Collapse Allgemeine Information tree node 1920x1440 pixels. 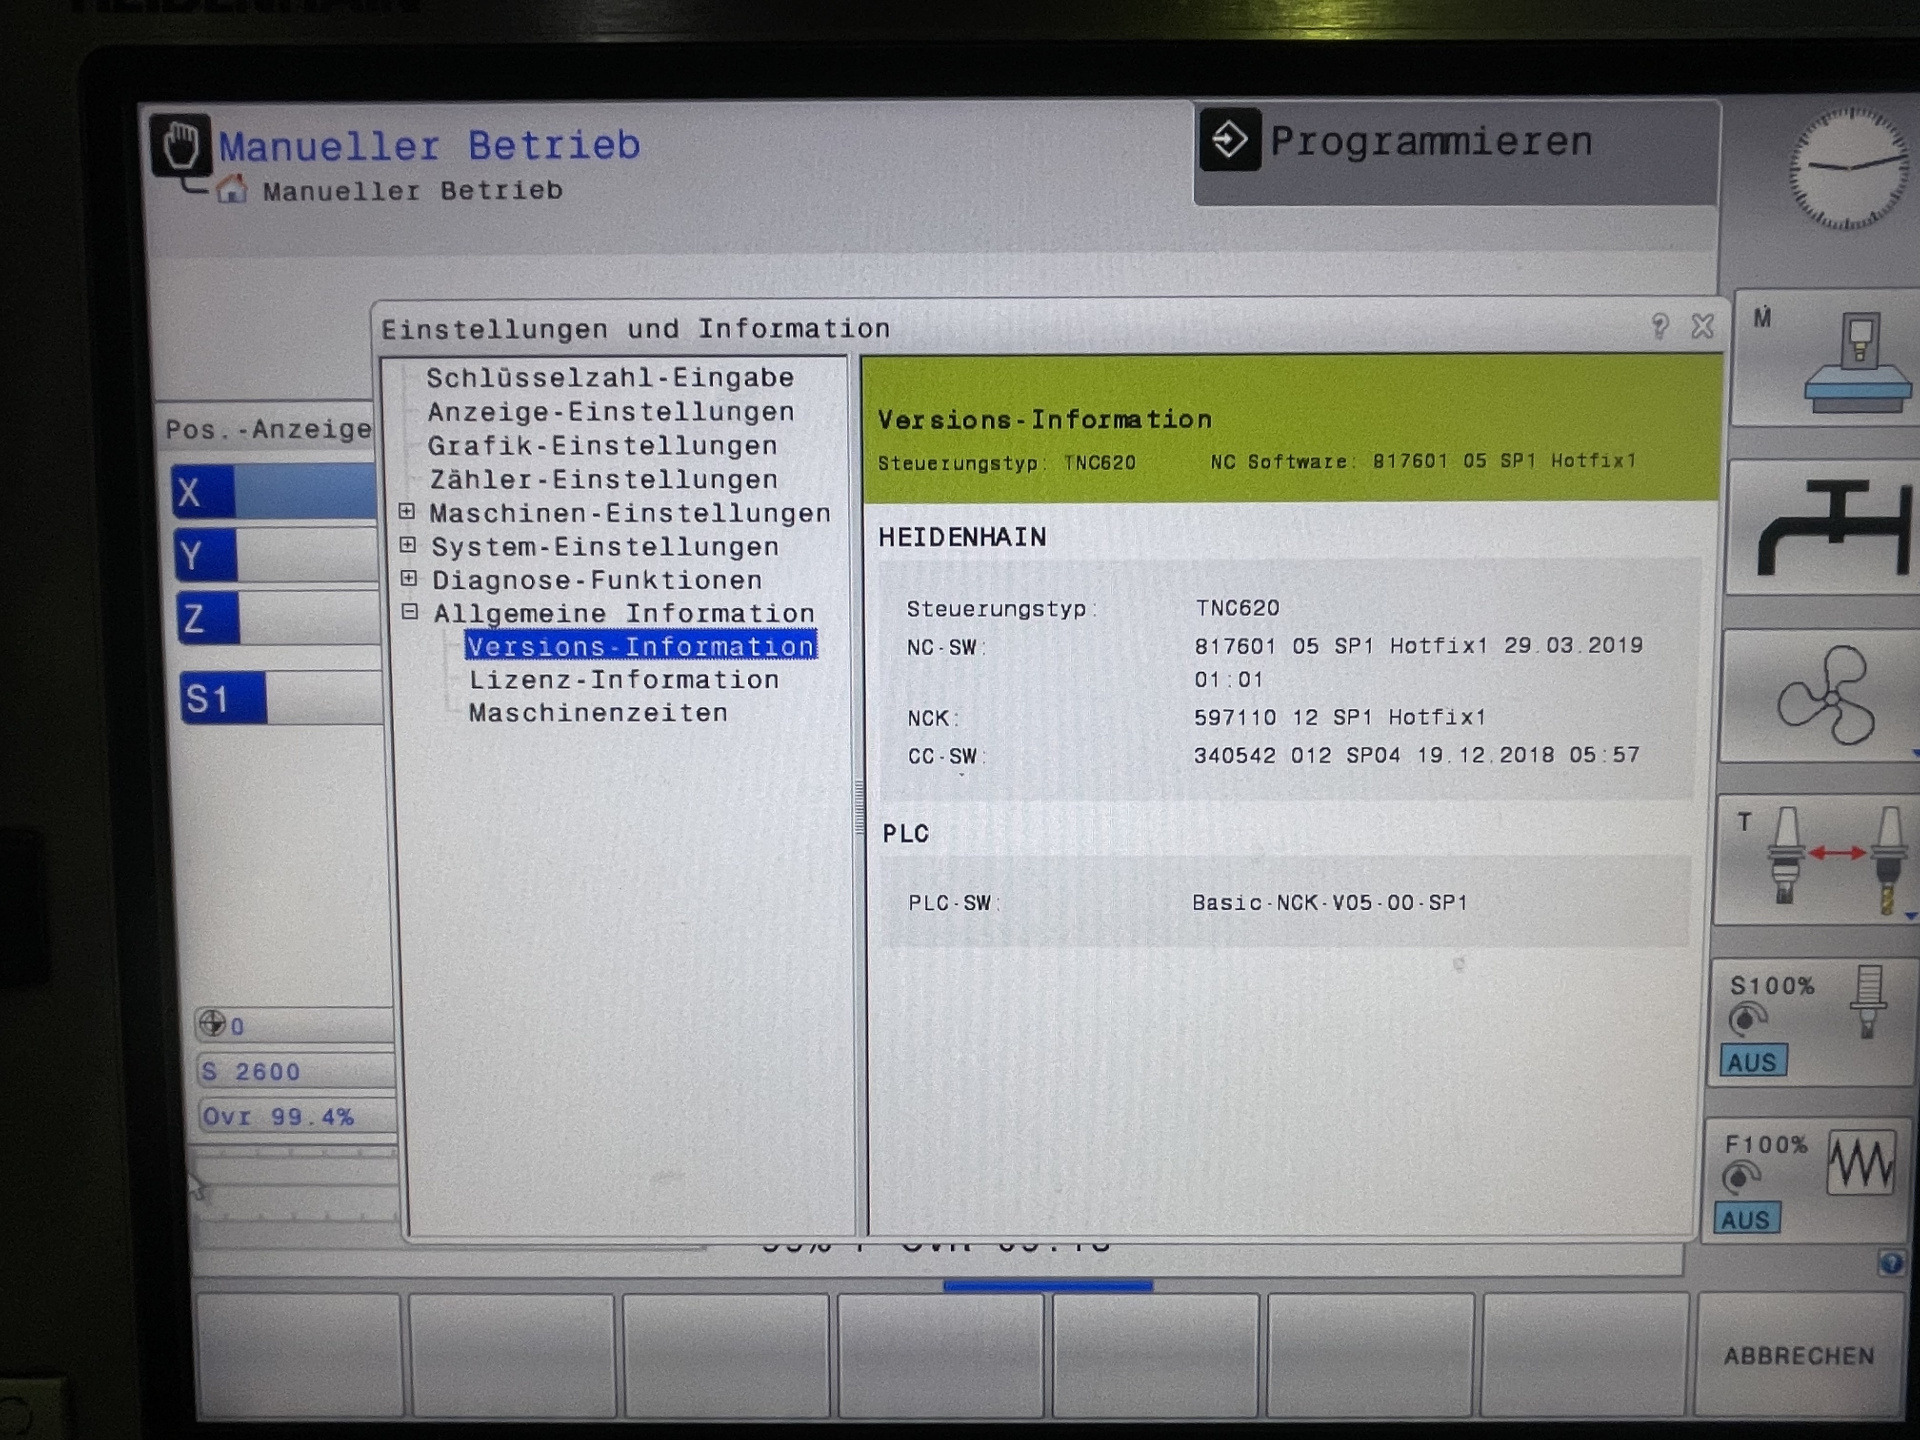point(409,611)
